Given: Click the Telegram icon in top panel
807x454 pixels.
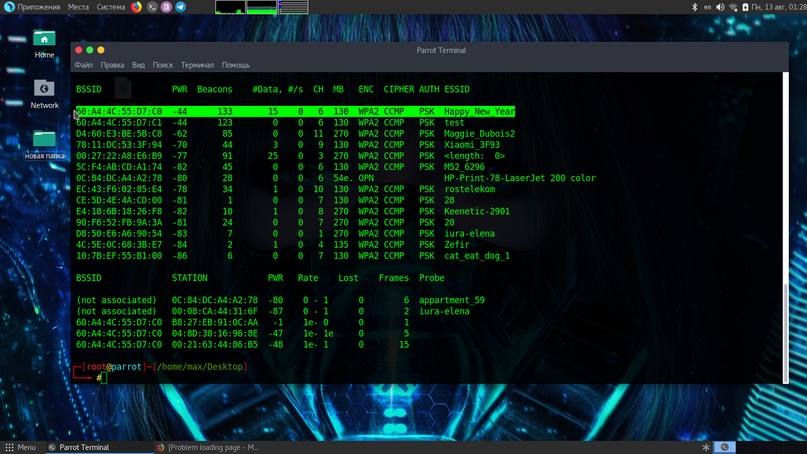Looking at the screenshot, I should (181, 7).
